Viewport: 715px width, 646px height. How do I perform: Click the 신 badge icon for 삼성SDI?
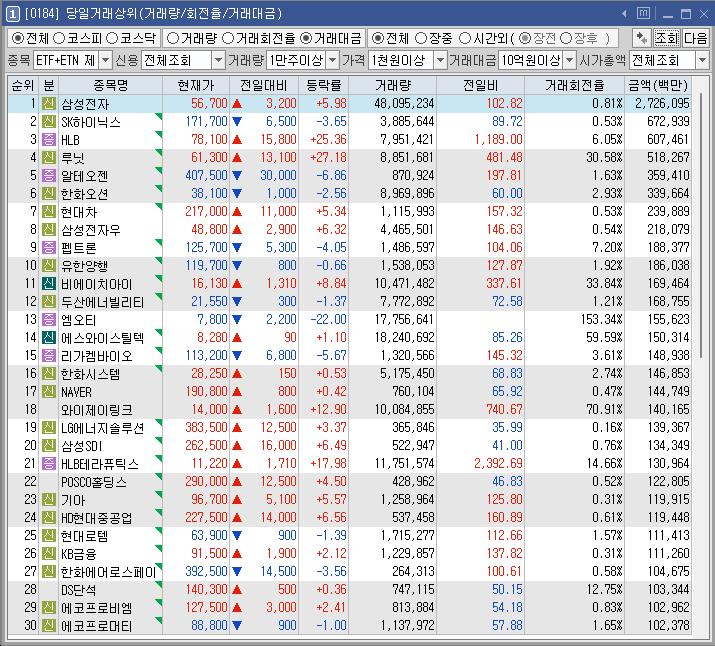[49, 445]
